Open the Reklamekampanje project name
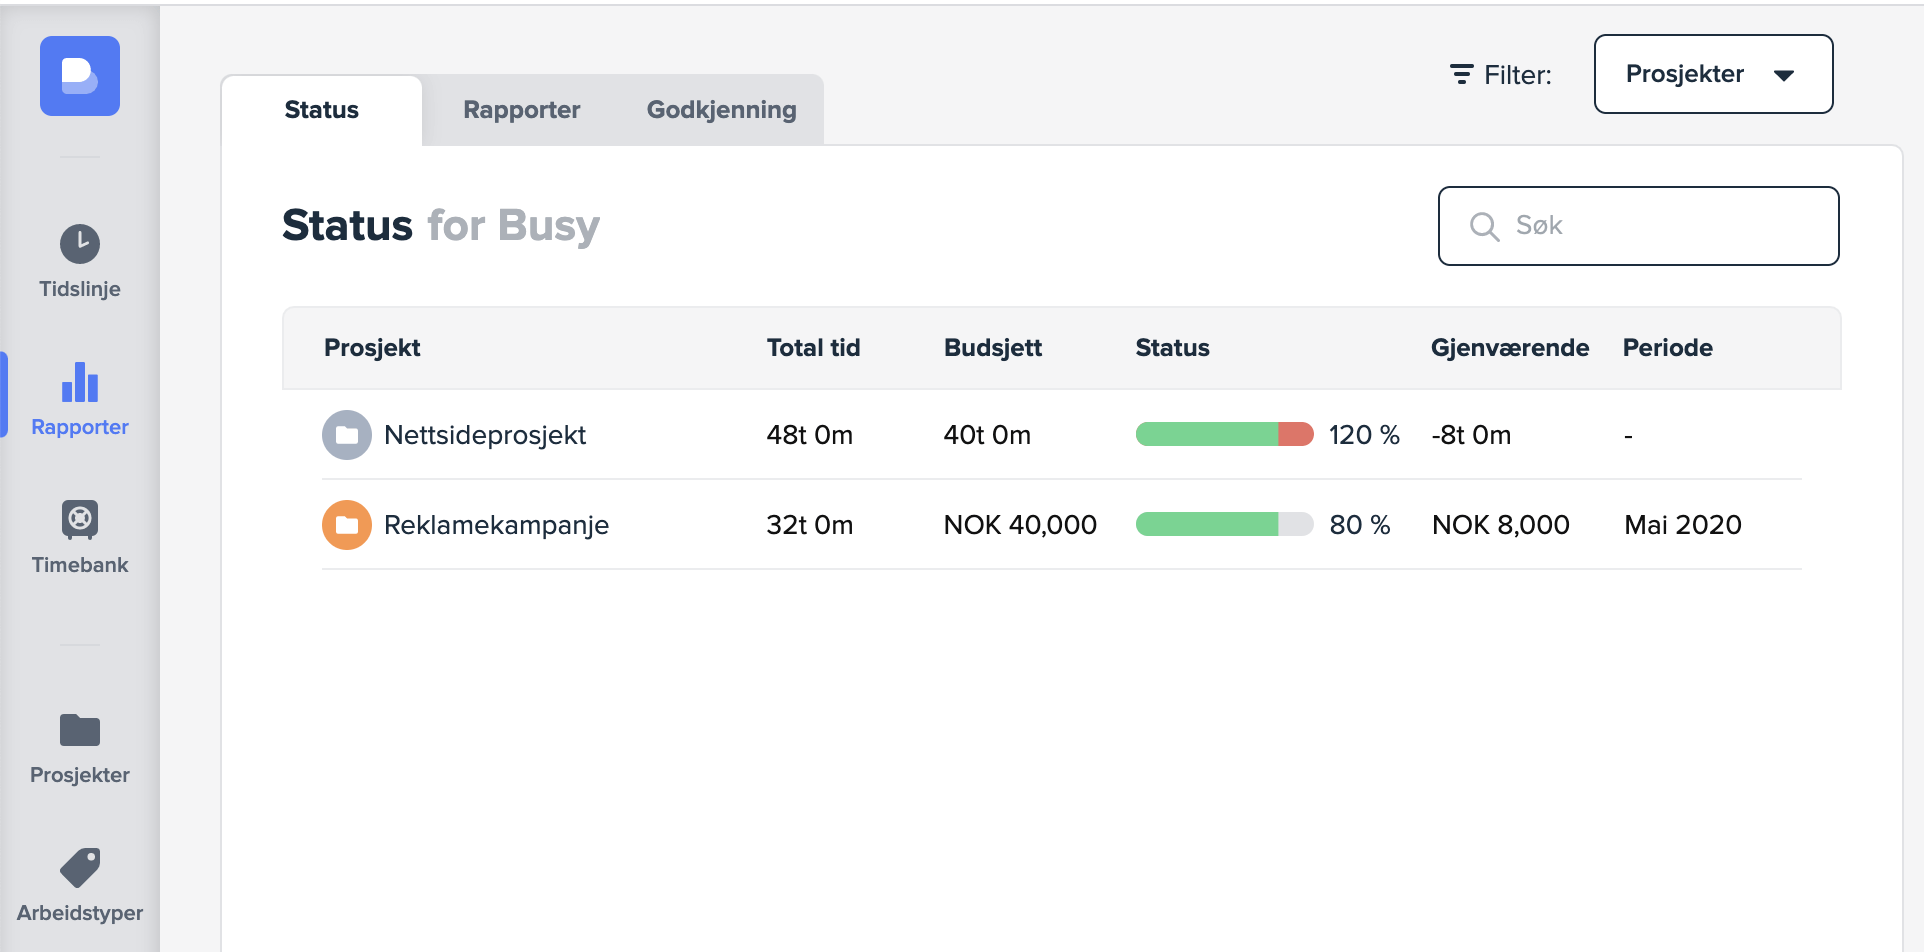 [496, 525]
